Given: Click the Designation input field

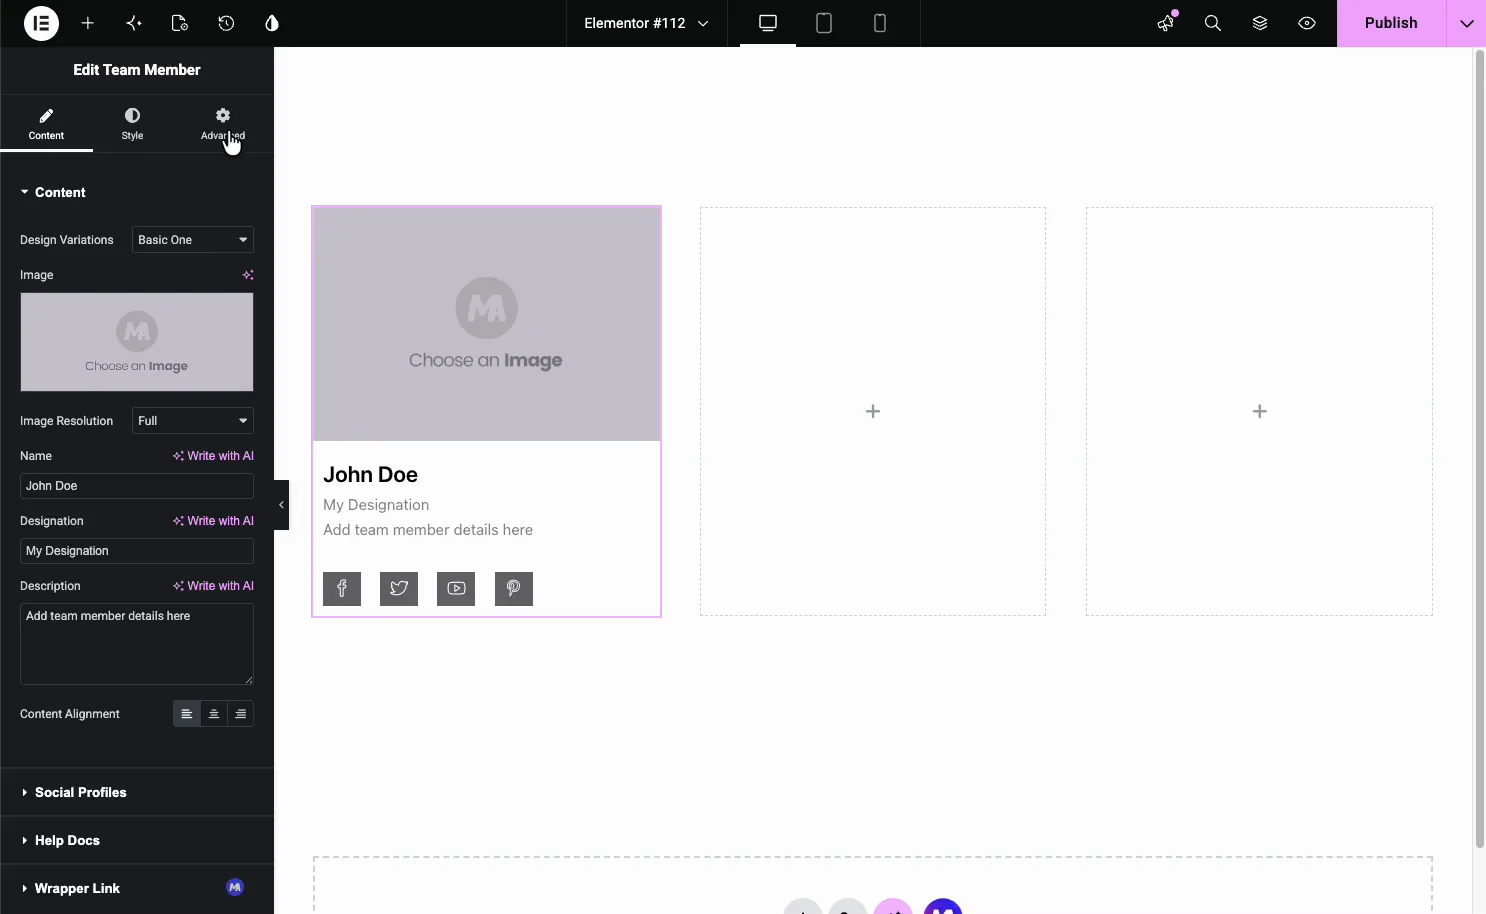Looking at the screenshot, I should (x=137, y=551).
